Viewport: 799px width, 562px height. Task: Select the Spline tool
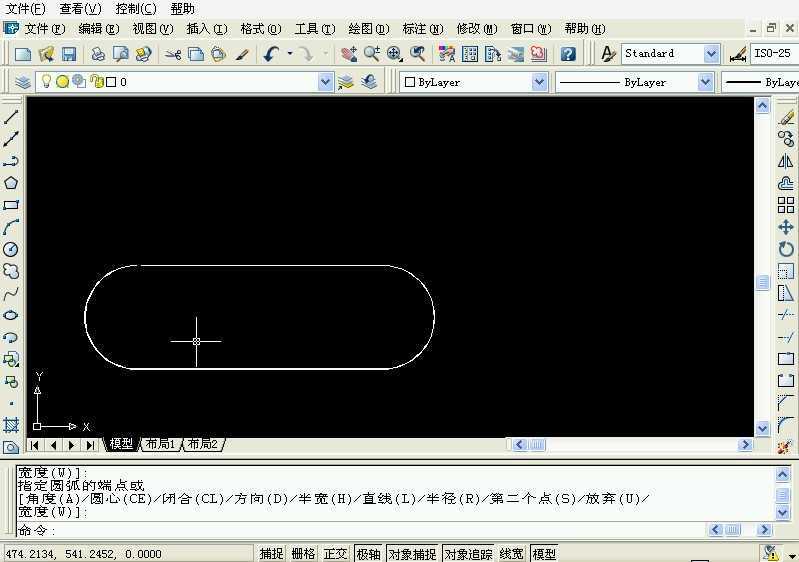pos(11,293)
